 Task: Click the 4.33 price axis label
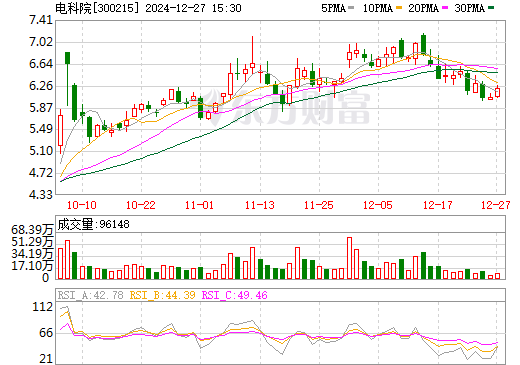point(41,194)
